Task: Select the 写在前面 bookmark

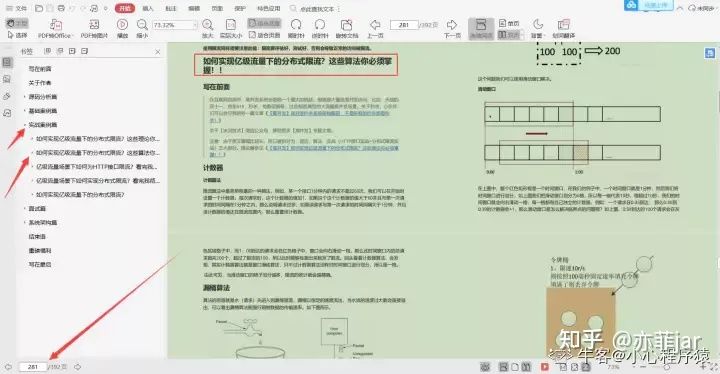Action: point(40,69)
